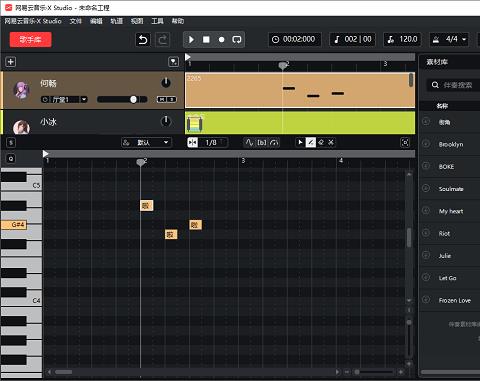This screenshot has width=480, height=381.
Task: Click the 伴奏搜索 search field
Action: [x=454, y=85]
